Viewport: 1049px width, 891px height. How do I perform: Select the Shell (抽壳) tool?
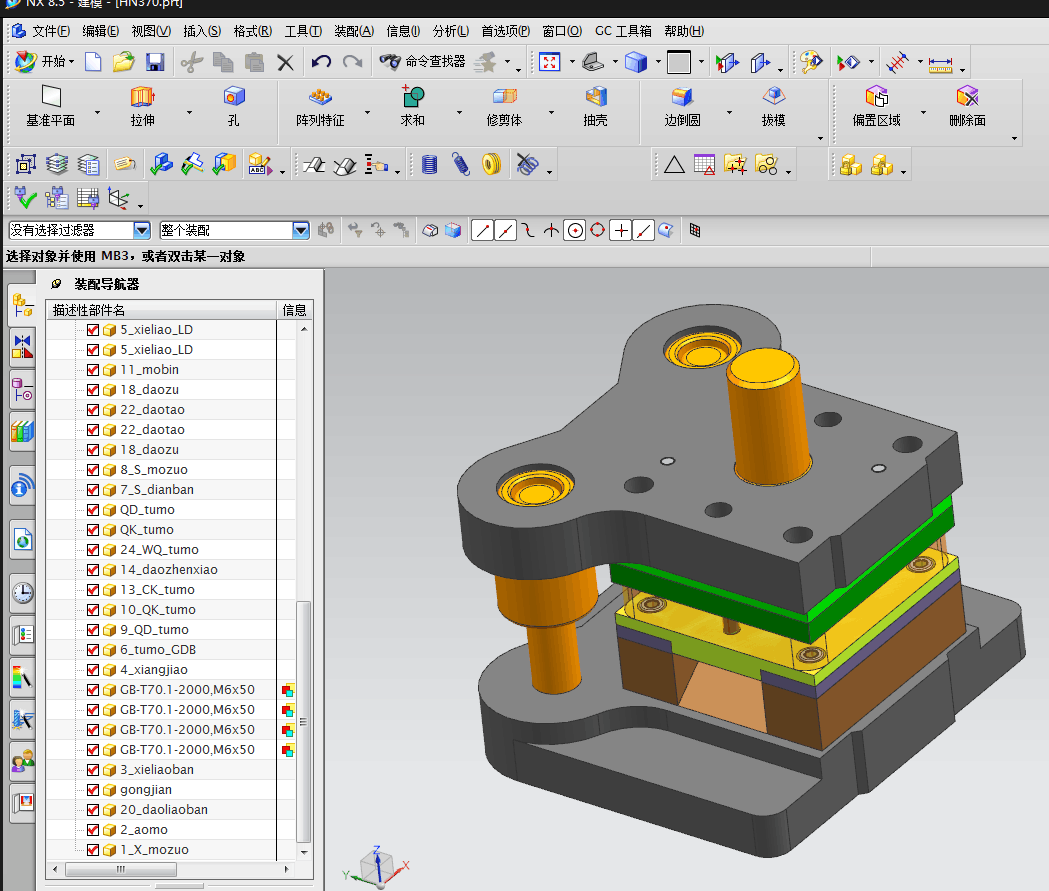coord(595,107)
